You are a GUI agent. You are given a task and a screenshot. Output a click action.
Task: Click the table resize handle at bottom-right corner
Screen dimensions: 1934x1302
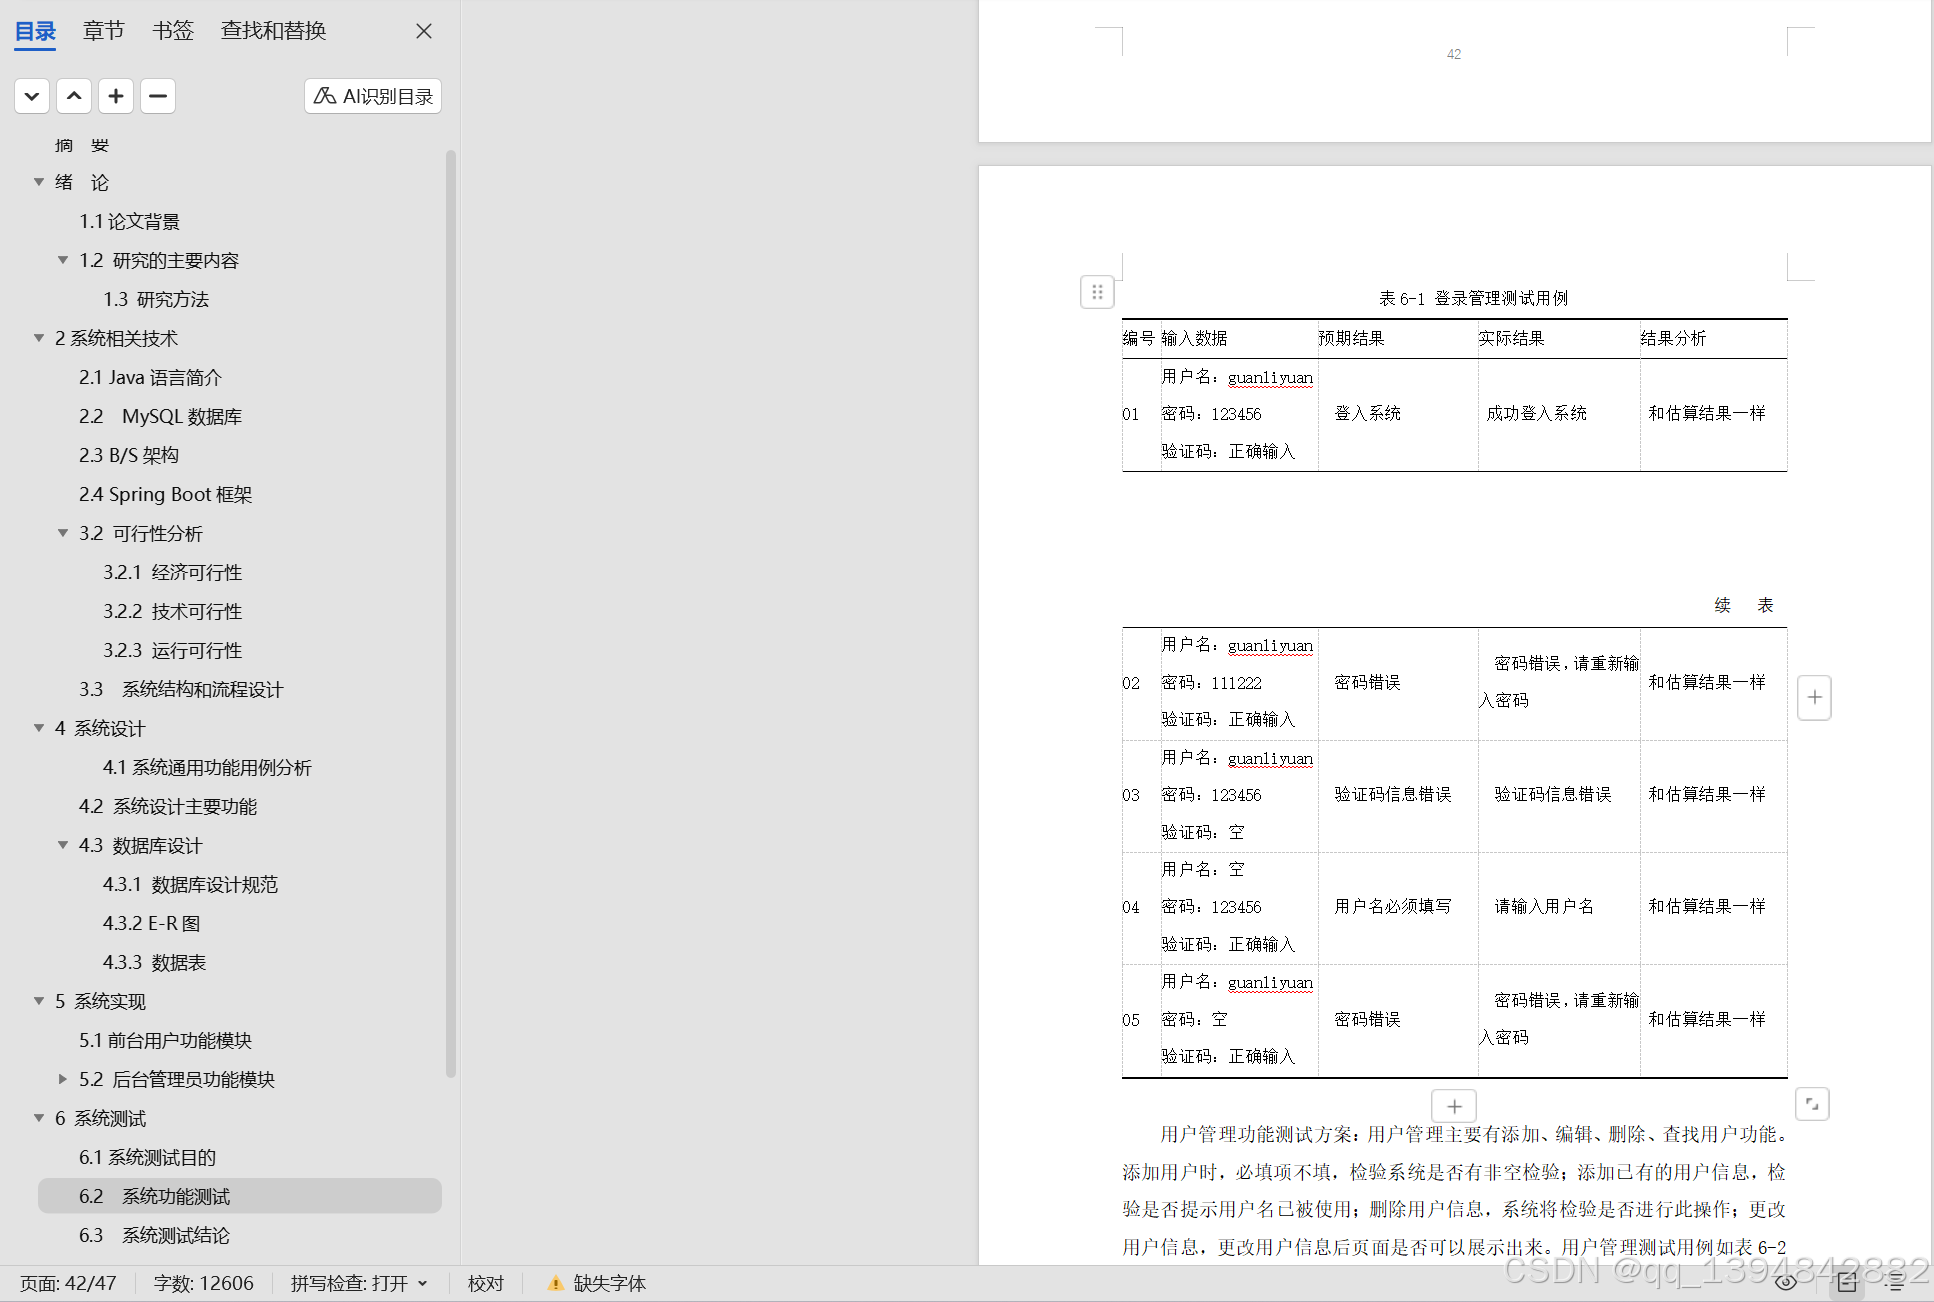click(1812, 1104)
